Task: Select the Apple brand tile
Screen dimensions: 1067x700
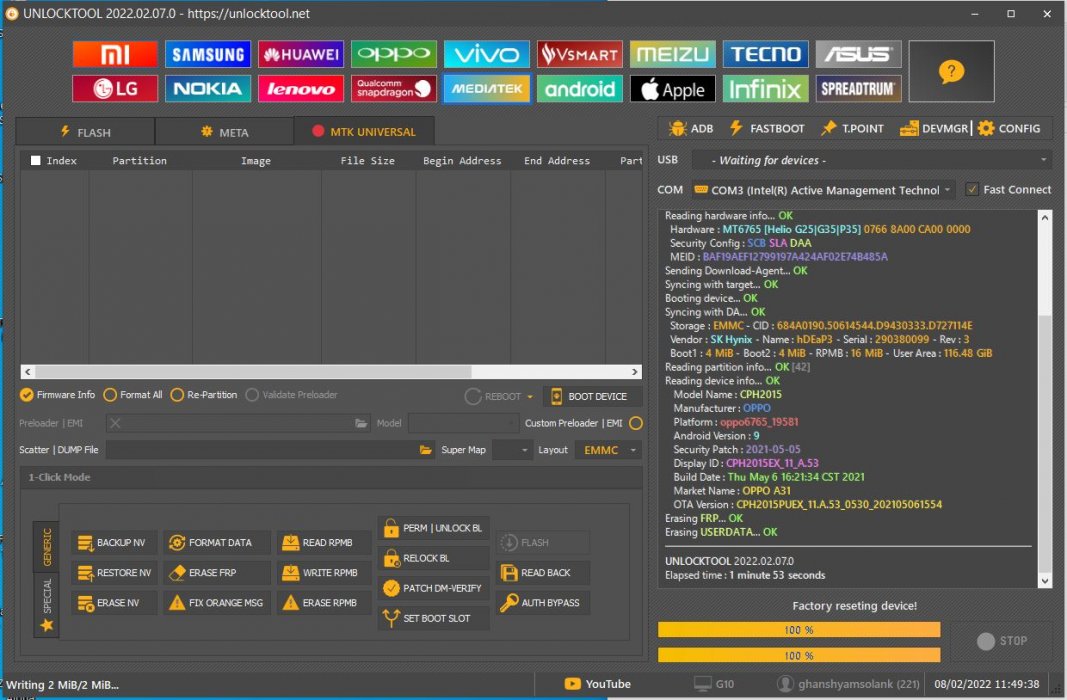Action: click(672, 88)
